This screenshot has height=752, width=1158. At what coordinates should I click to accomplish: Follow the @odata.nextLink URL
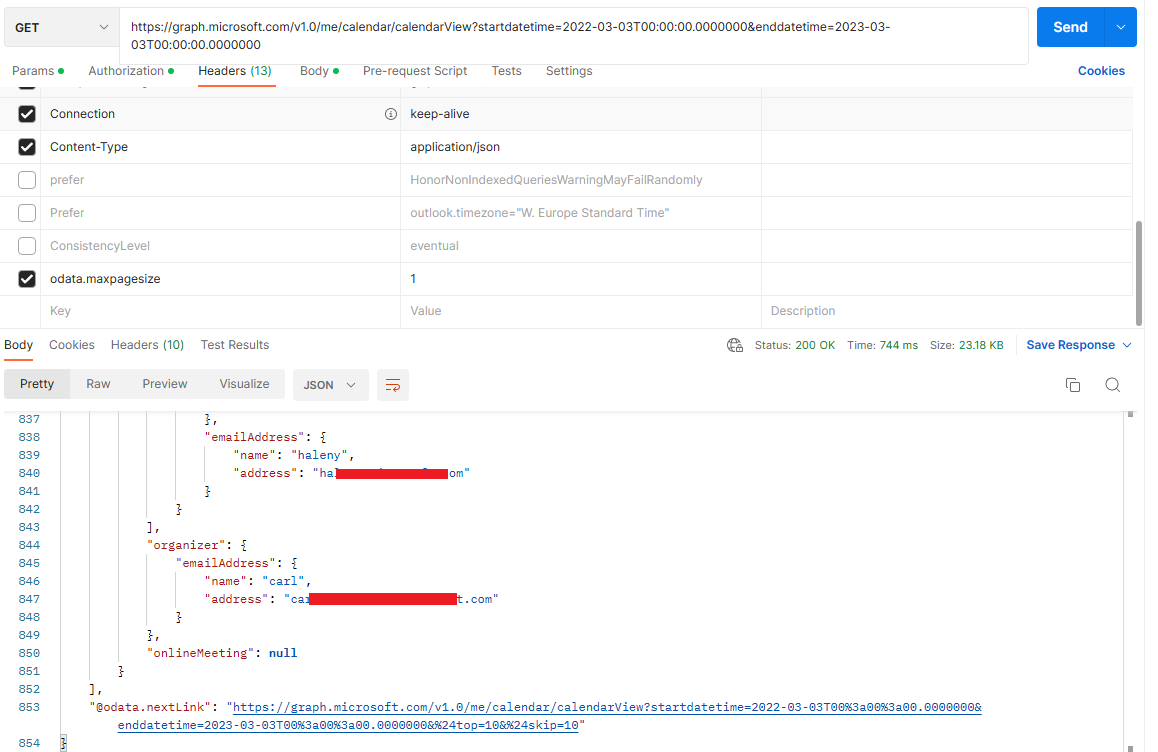pos(549,716)
